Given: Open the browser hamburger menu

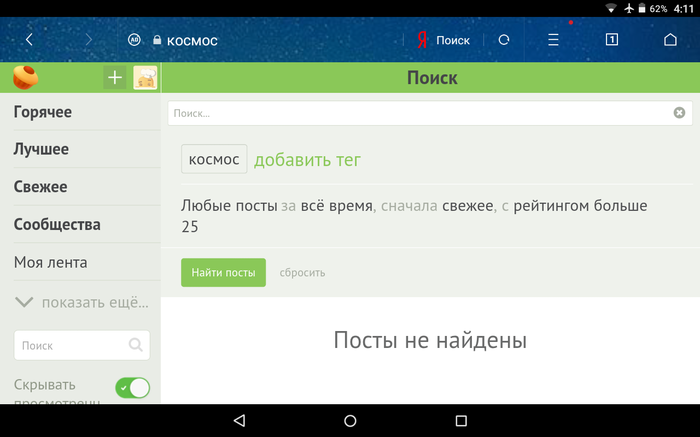Looking at the screenshot, I should pos(553,40).
